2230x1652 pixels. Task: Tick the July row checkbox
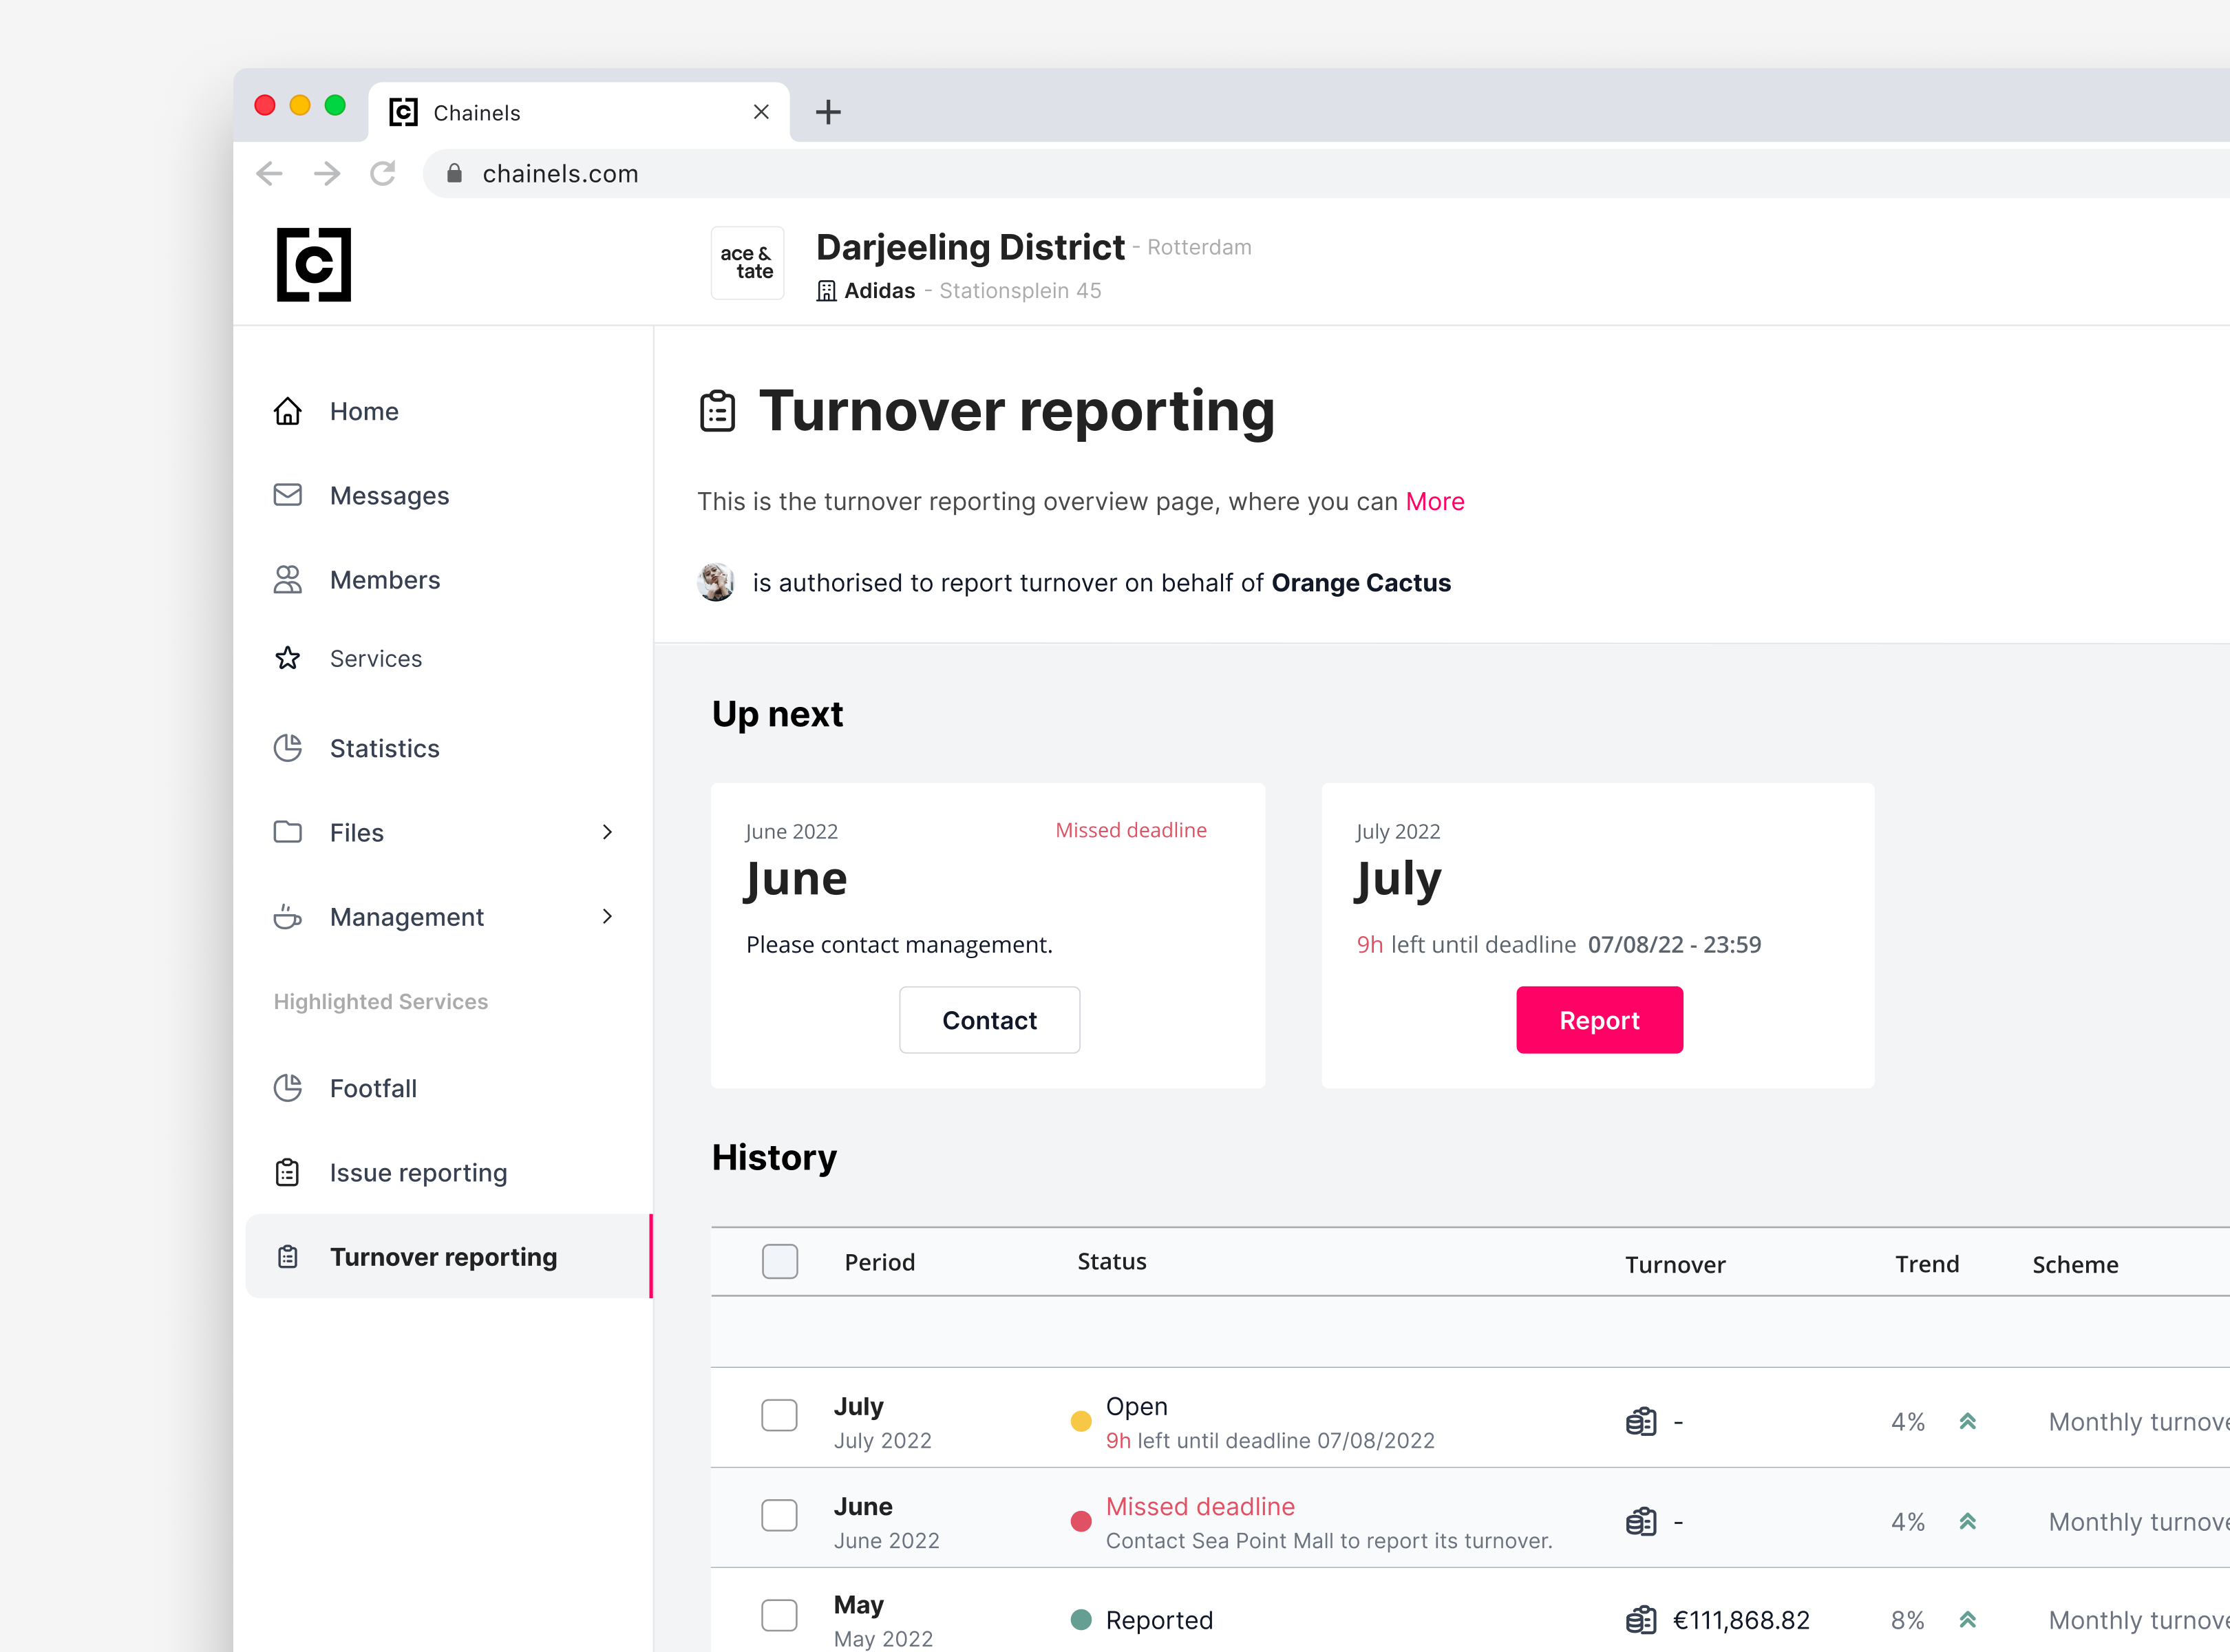click(x=779, y=1415)
